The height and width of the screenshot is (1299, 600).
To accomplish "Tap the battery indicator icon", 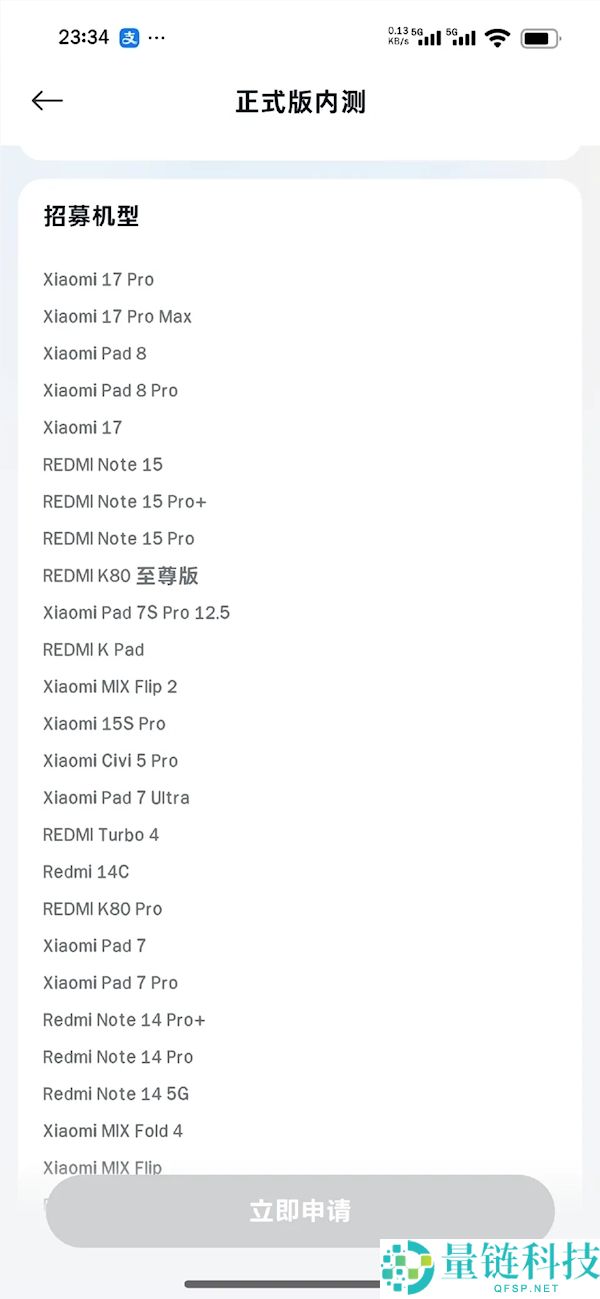I will pyautogui.click(x=540, y=38).
